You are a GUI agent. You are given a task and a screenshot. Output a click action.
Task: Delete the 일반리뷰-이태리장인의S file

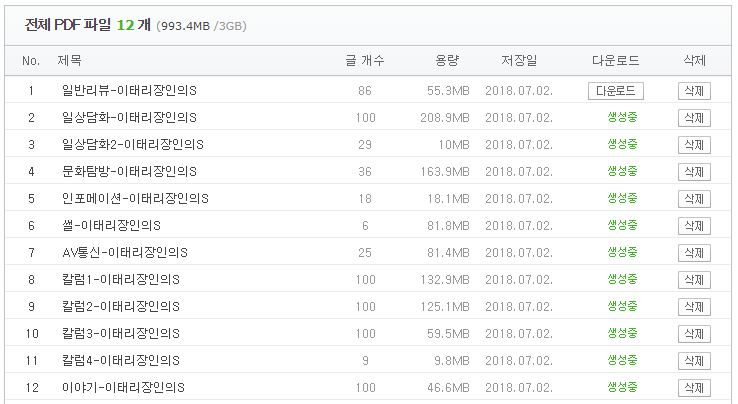click(x=694, y=91)
